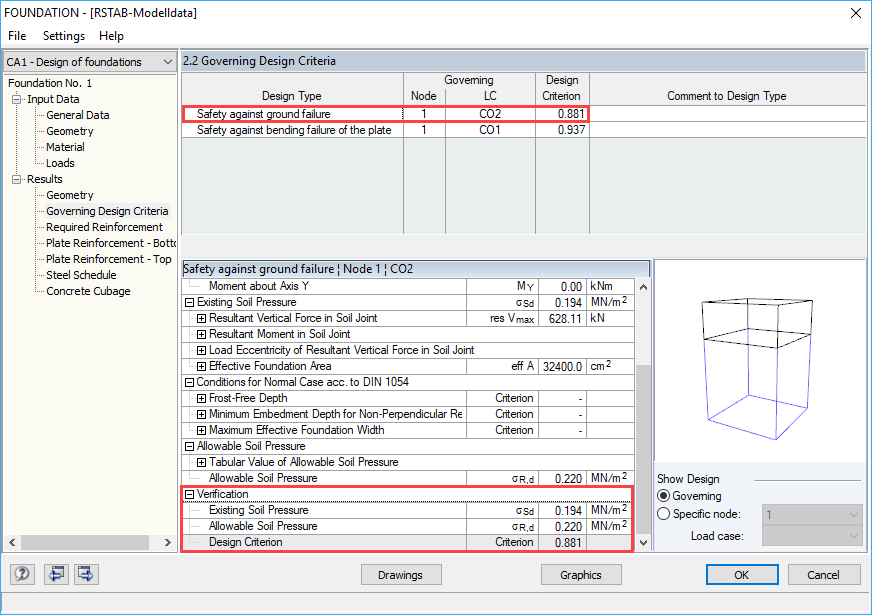Click the tree panel right scroll arrow
The width and height of the screenshot is (872, 615).
coord(167,542)
